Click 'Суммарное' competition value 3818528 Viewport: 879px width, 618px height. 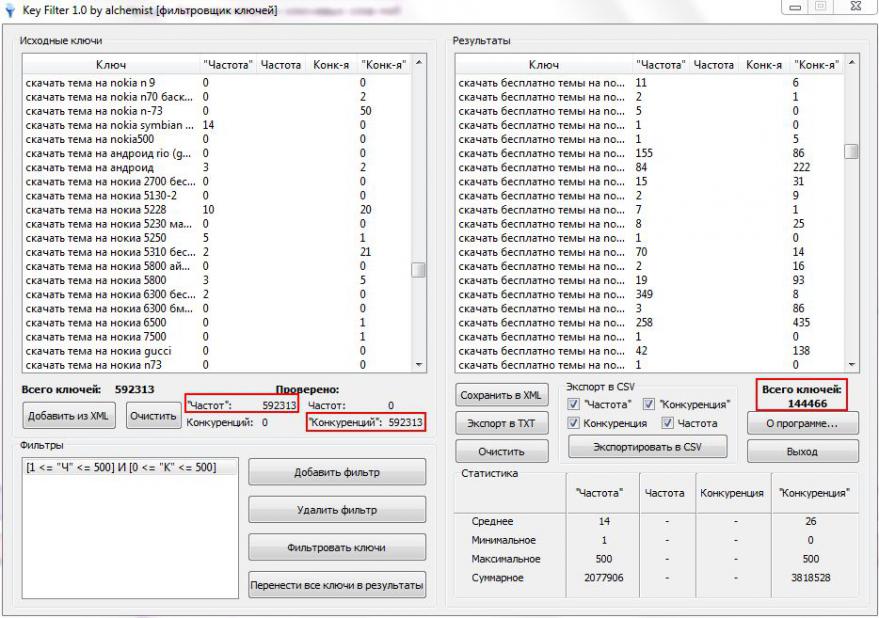coord(811,578)
